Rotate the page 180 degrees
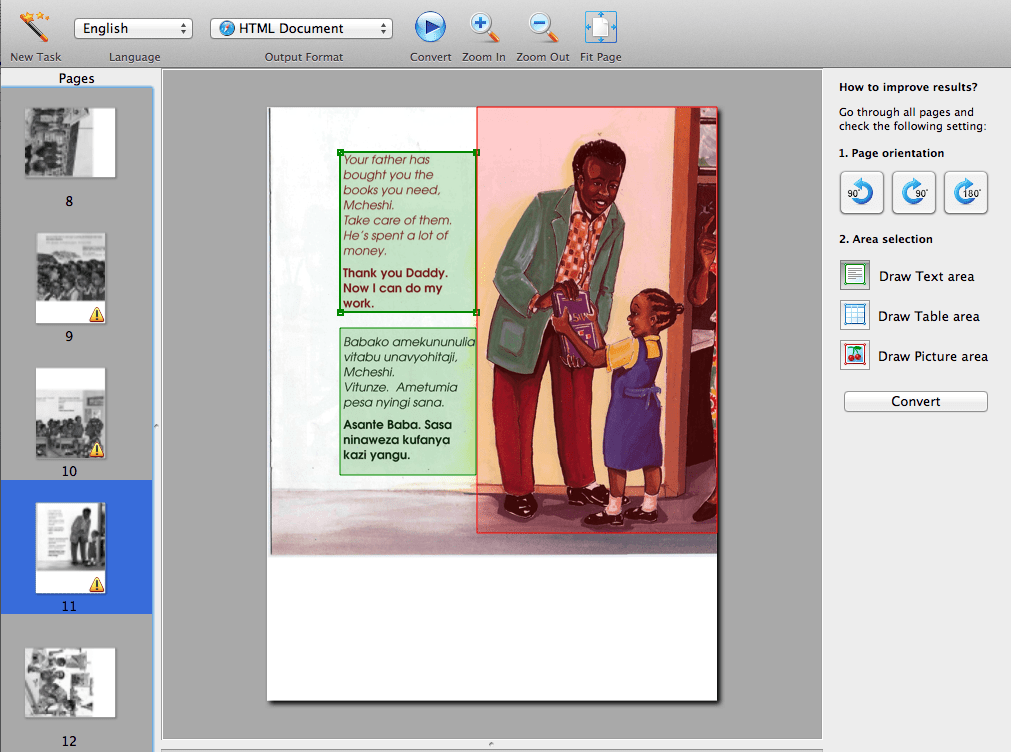Viewport: 1011px width, 752px height. (x=965, y=192)
